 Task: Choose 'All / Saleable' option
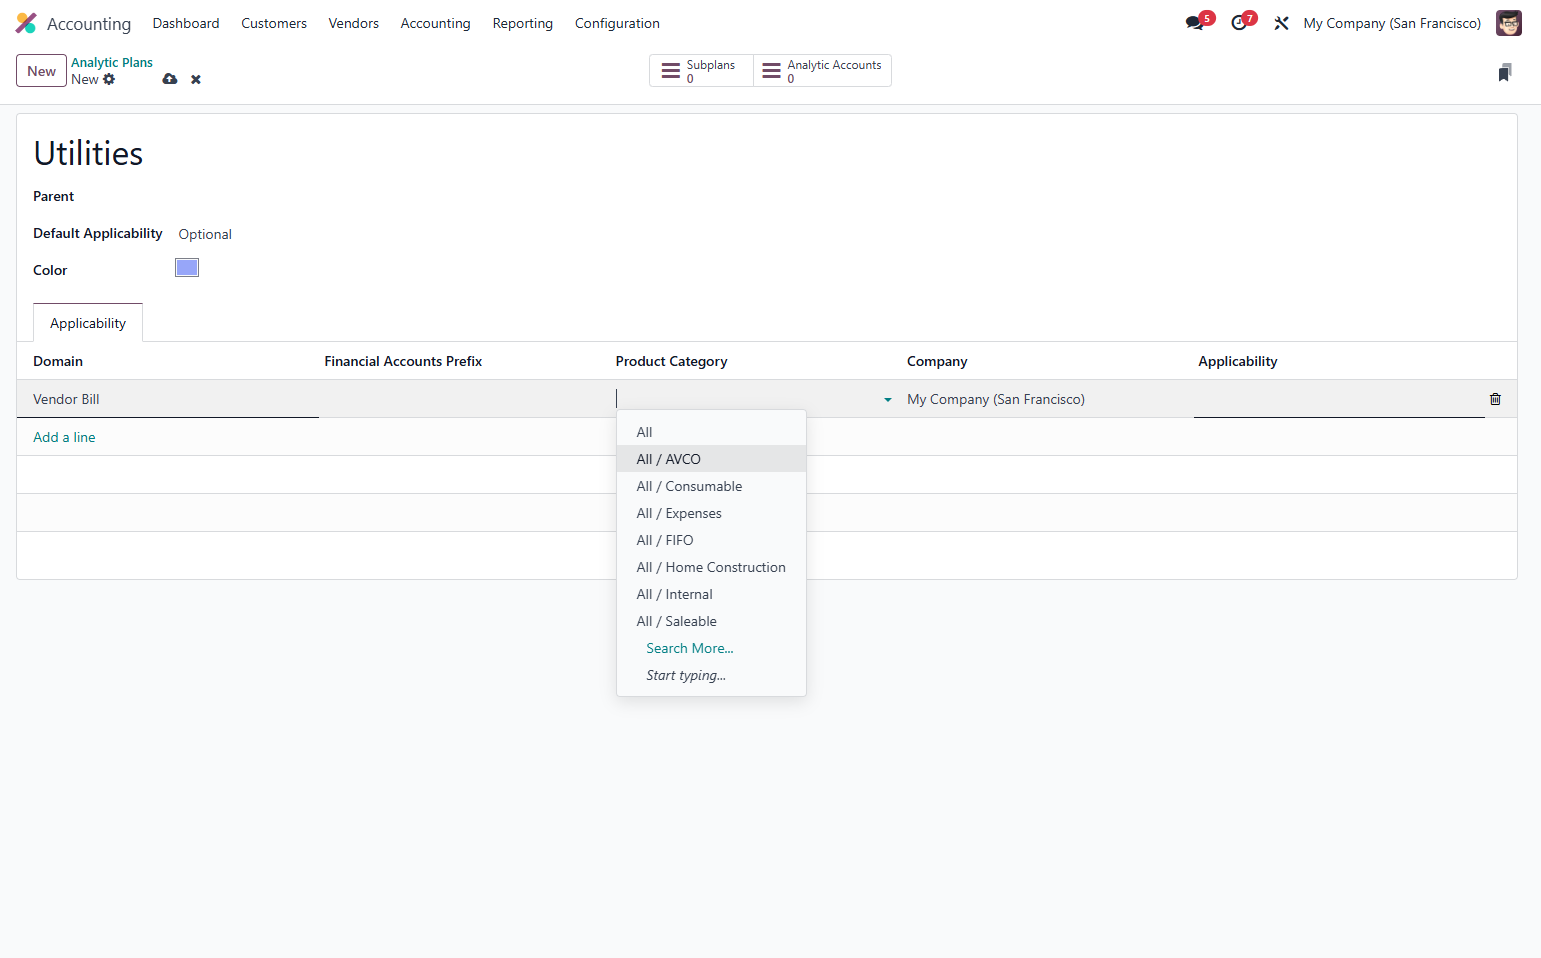(711, 621)
